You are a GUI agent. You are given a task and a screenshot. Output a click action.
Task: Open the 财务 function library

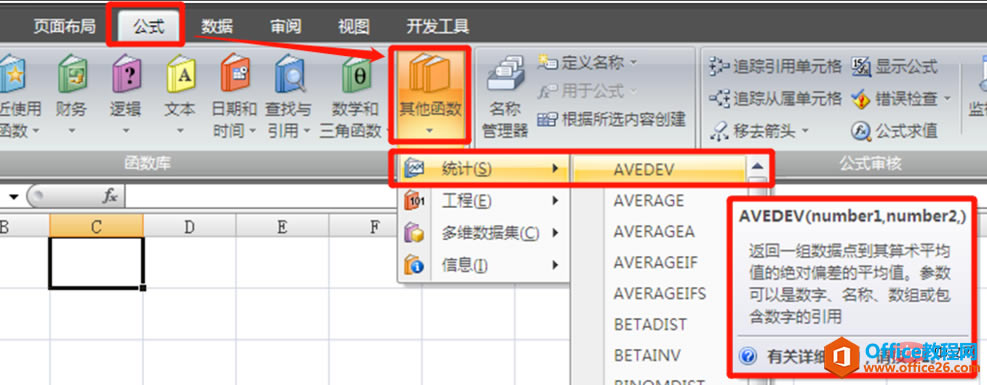pyautogui.click(x=71, y=94)
